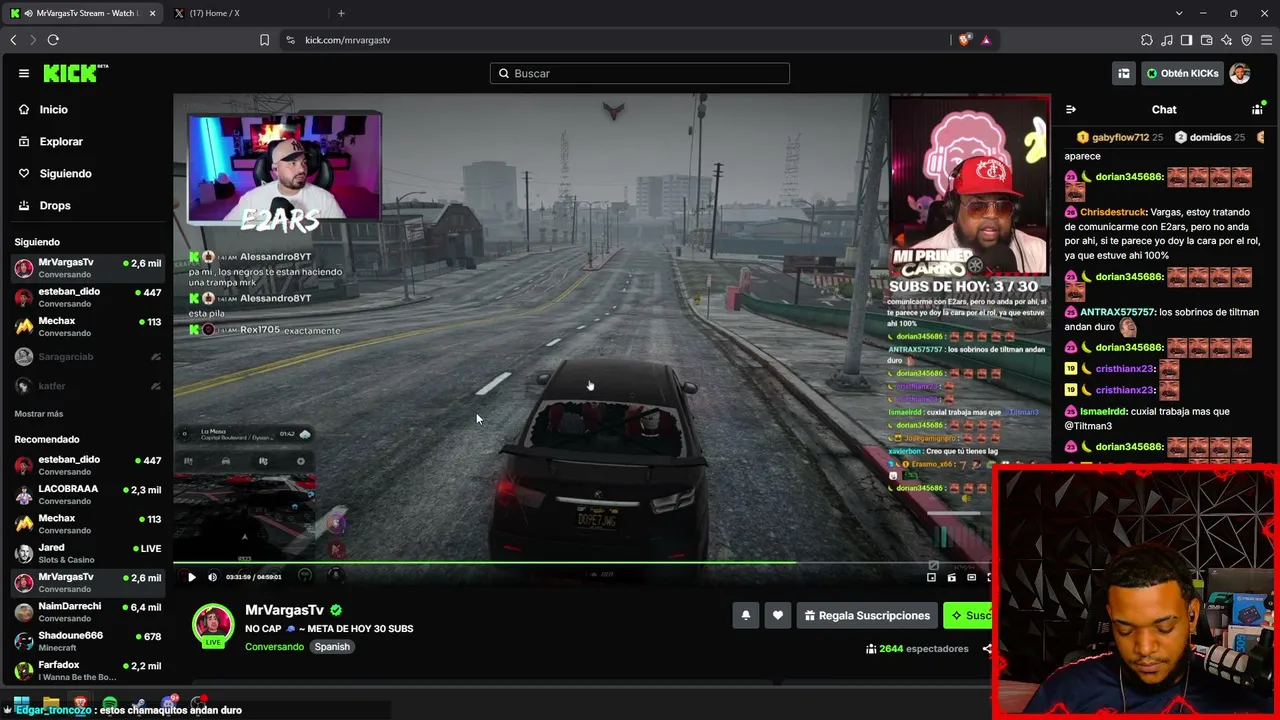1280x720 pixels.
Task: Enable stream notifications bell
Action: (x=746, y=615)
